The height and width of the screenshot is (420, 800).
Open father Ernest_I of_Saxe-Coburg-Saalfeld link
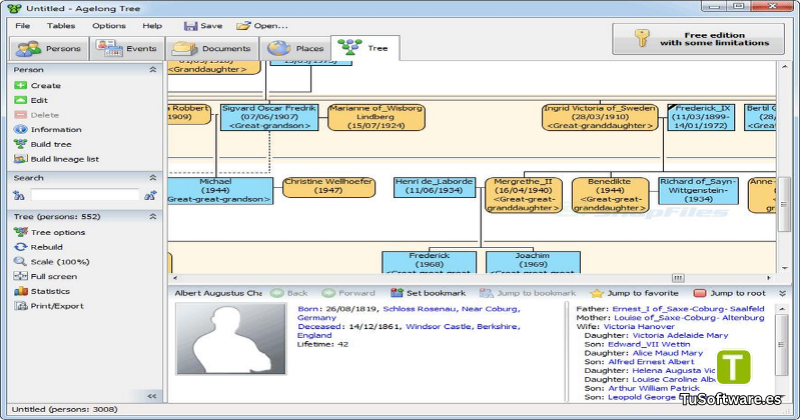point(688,309)
